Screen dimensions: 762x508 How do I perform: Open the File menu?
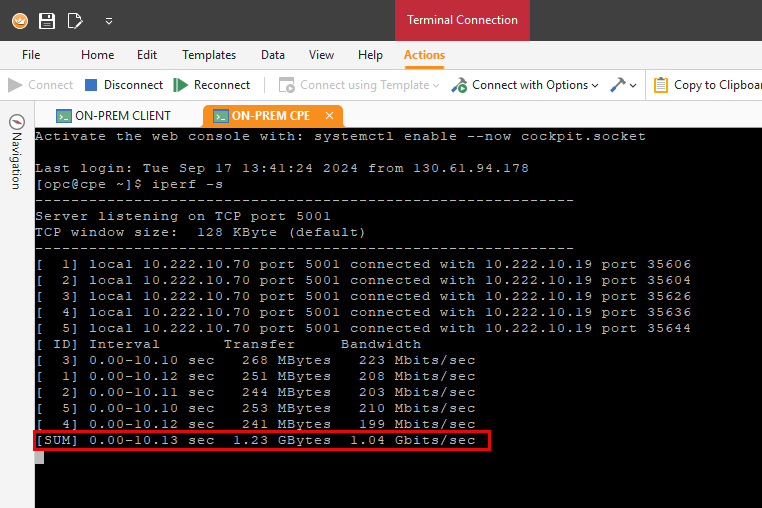click(31, 55)
